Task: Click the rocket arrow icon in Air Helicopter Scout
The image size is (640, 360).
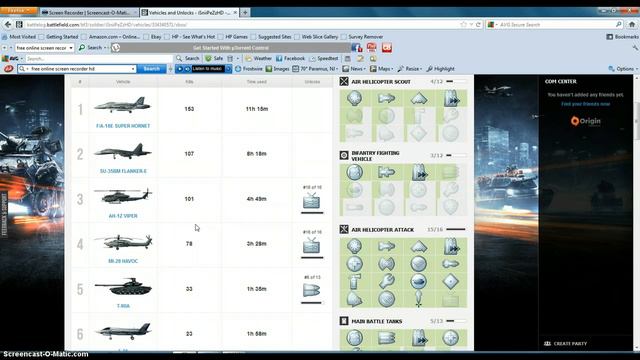Action: (387, 98)
